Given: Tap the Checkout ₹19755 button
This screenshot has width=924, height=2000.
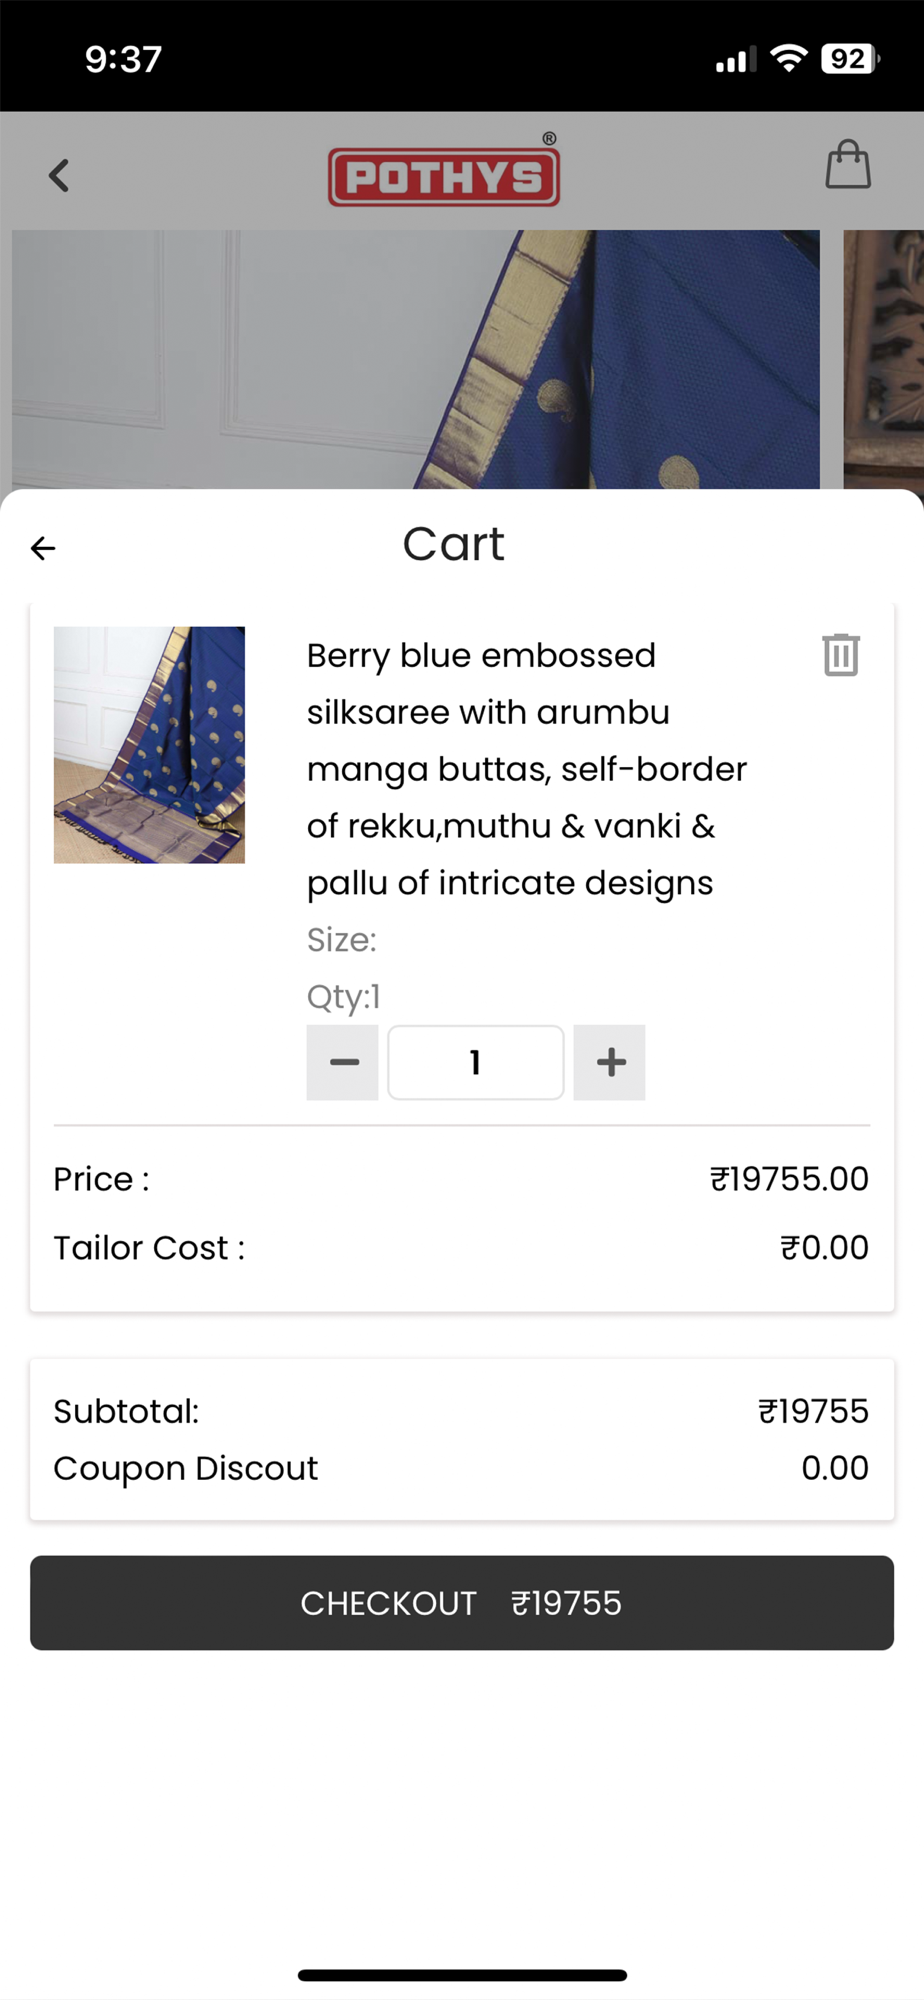Looking at the screenshot, I should 462,1603.
